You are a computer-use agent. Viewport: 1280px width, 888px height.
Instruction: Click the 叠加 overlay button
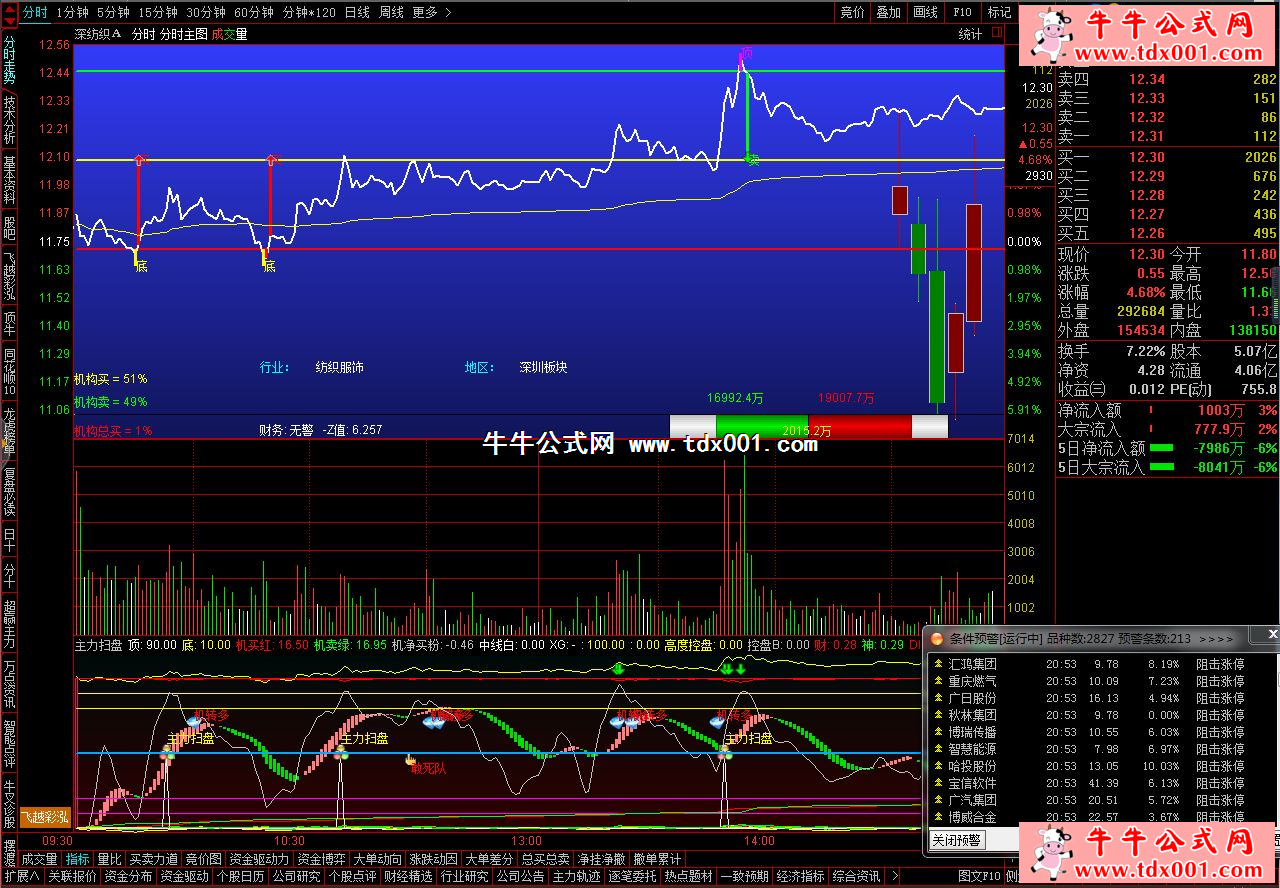[x=888, y=12]
